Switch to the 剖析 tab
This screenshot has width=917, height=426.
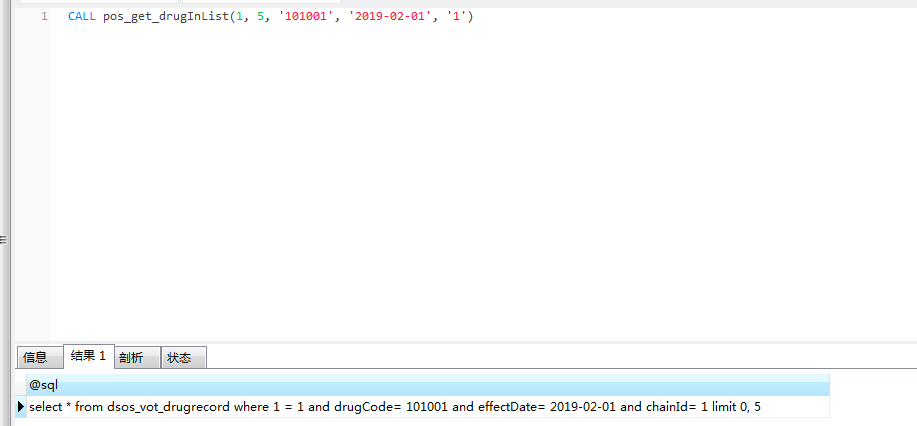click(x=137, y=358)
